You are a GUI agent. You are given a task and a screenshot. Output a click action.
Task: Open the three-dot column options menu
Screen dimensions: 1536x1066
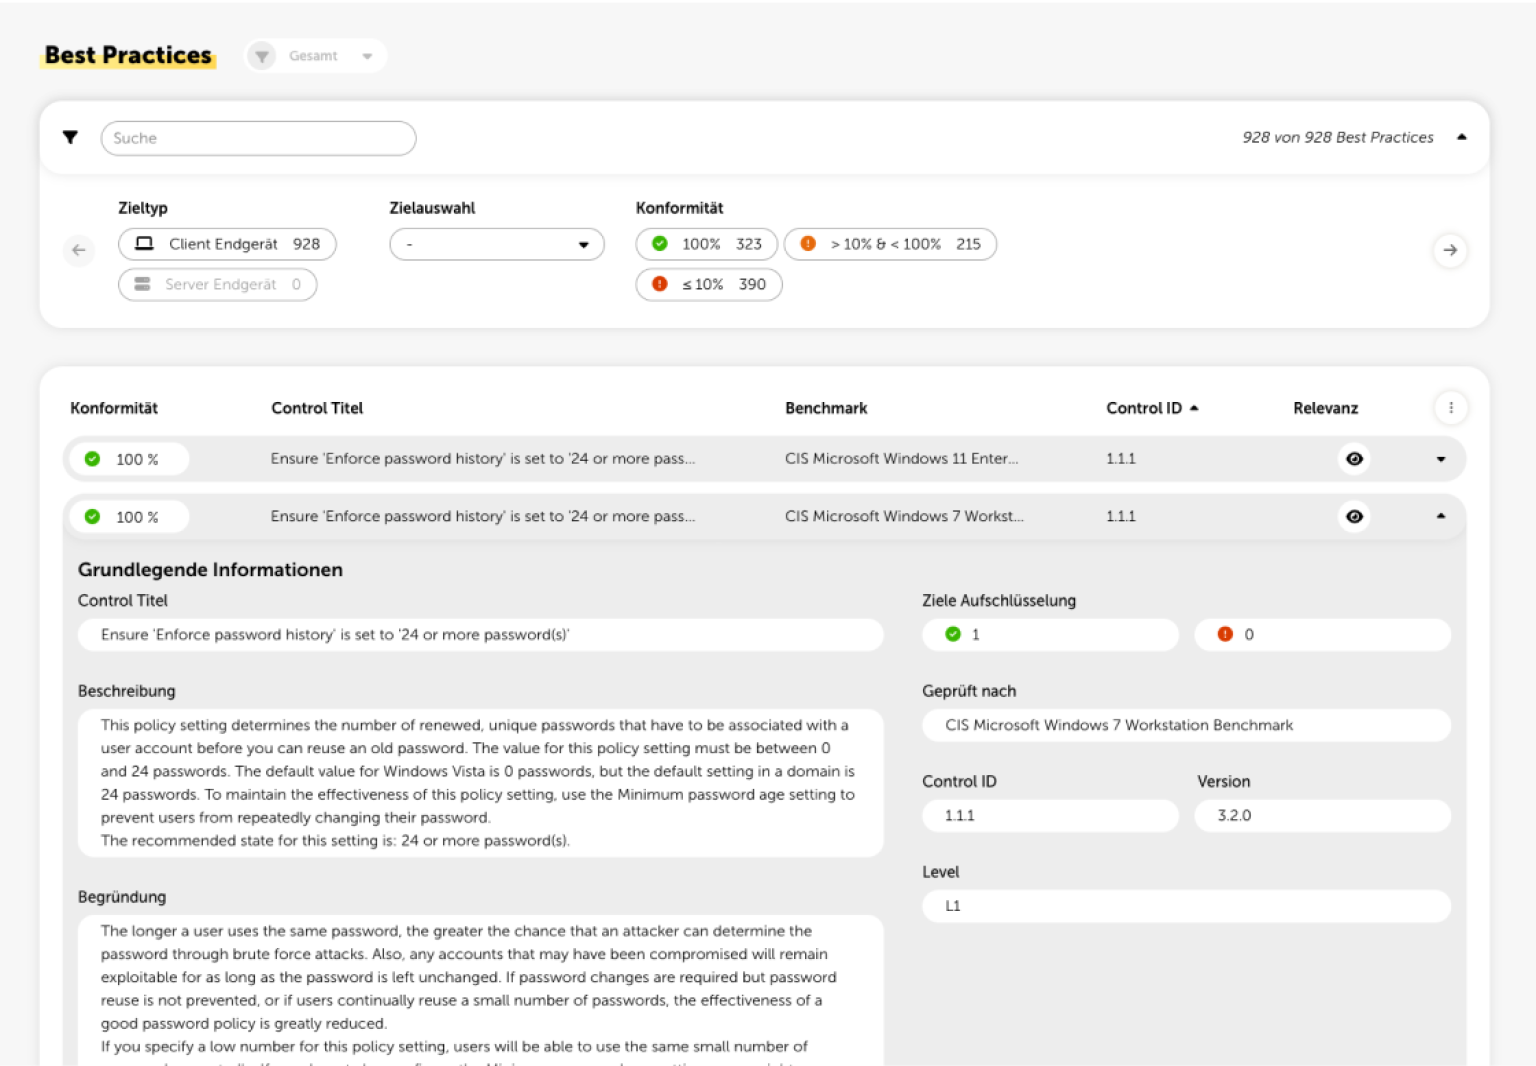coord(1450,407)
